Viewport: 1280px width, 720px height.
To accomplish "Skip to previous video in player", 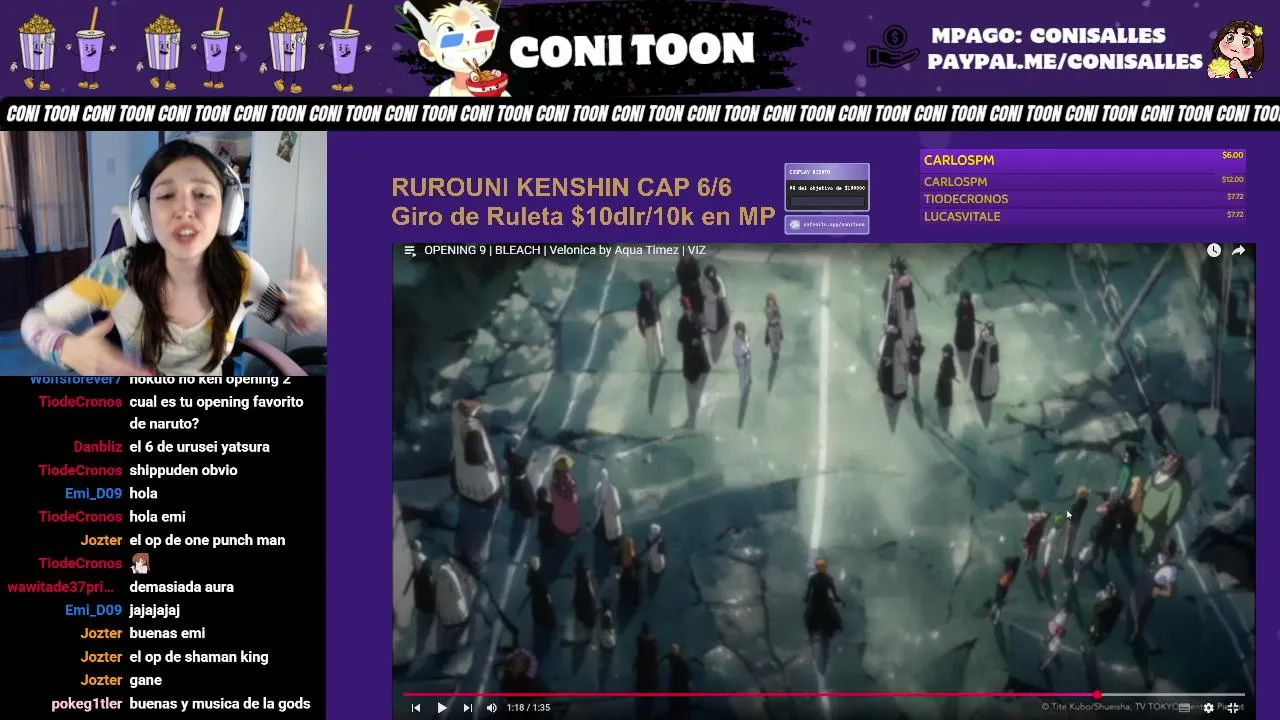I will click(416, 708).
